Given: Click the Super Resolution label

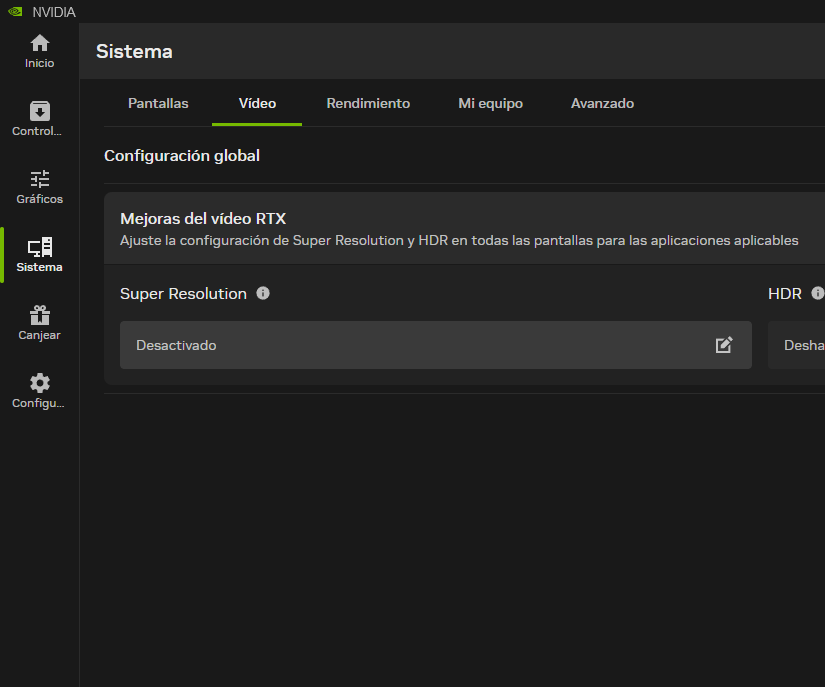Looking at the screenshot, I should coord(183,294).
